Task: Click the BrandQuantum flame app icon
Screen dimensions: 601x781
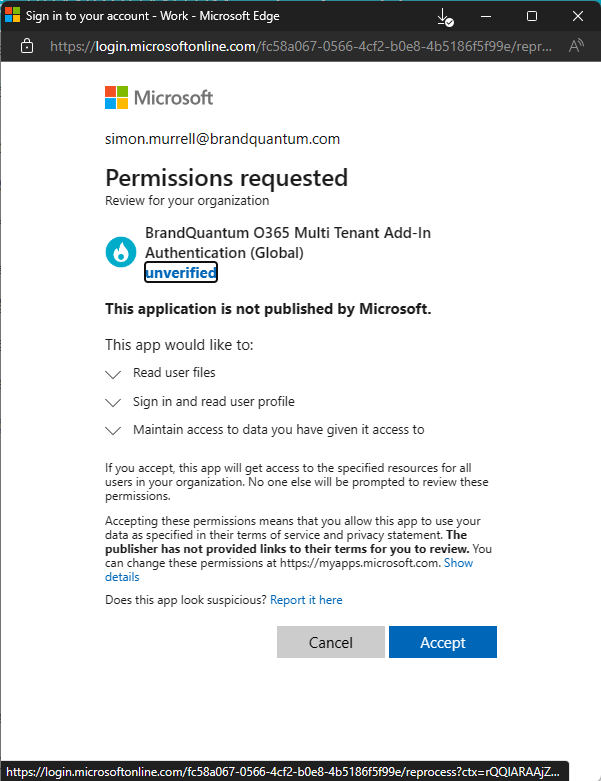Action: [x=120, y=252]
